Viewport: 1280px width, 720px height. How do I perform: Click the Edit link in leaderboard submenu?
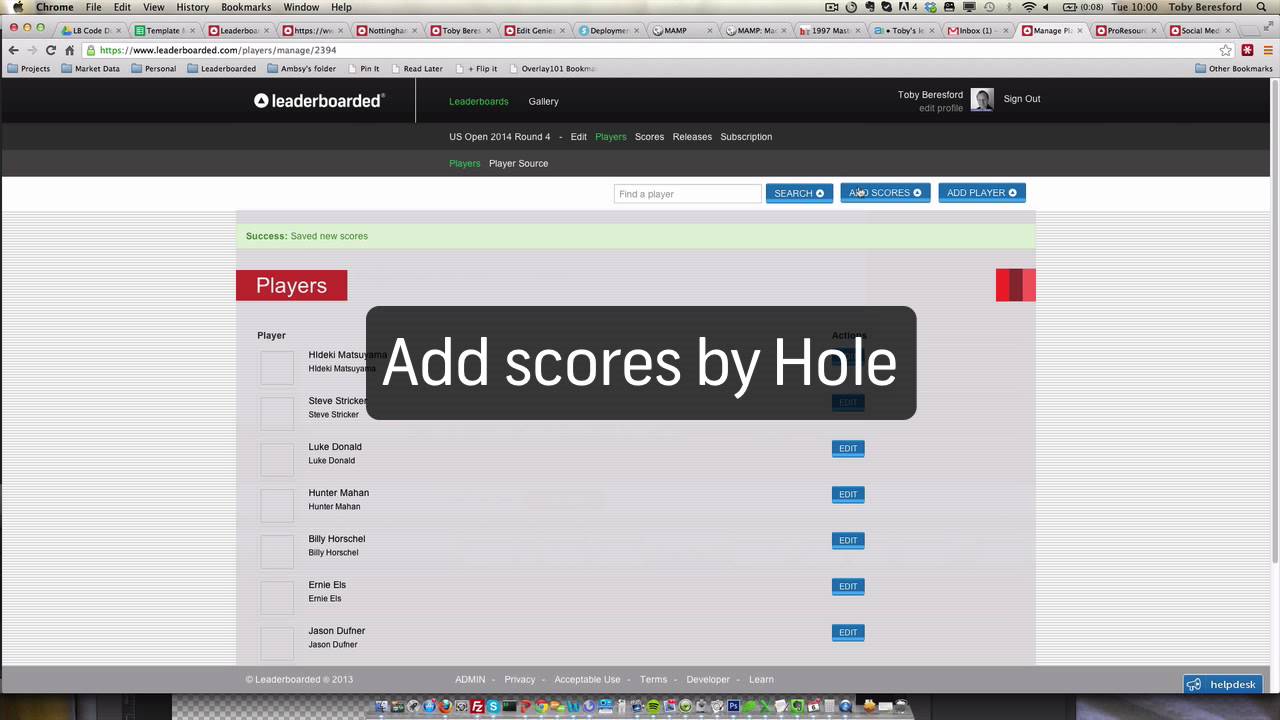click(578, 137)
